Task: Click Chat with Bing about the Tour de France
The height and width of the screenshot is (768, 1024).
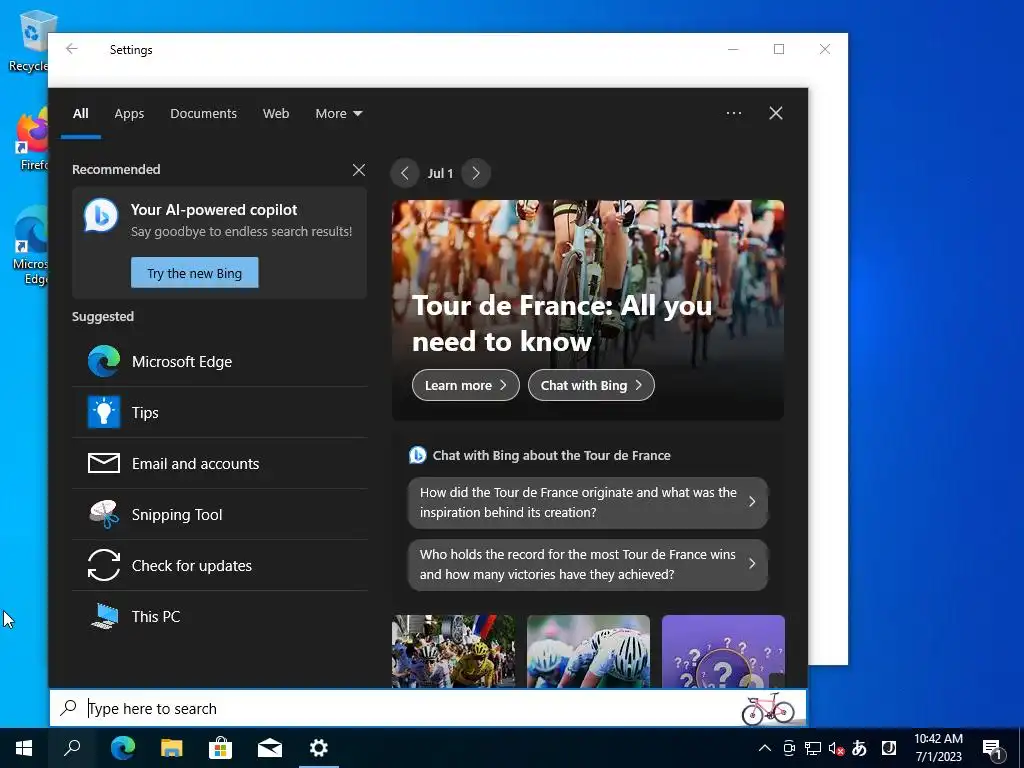Action: (551, 455)
